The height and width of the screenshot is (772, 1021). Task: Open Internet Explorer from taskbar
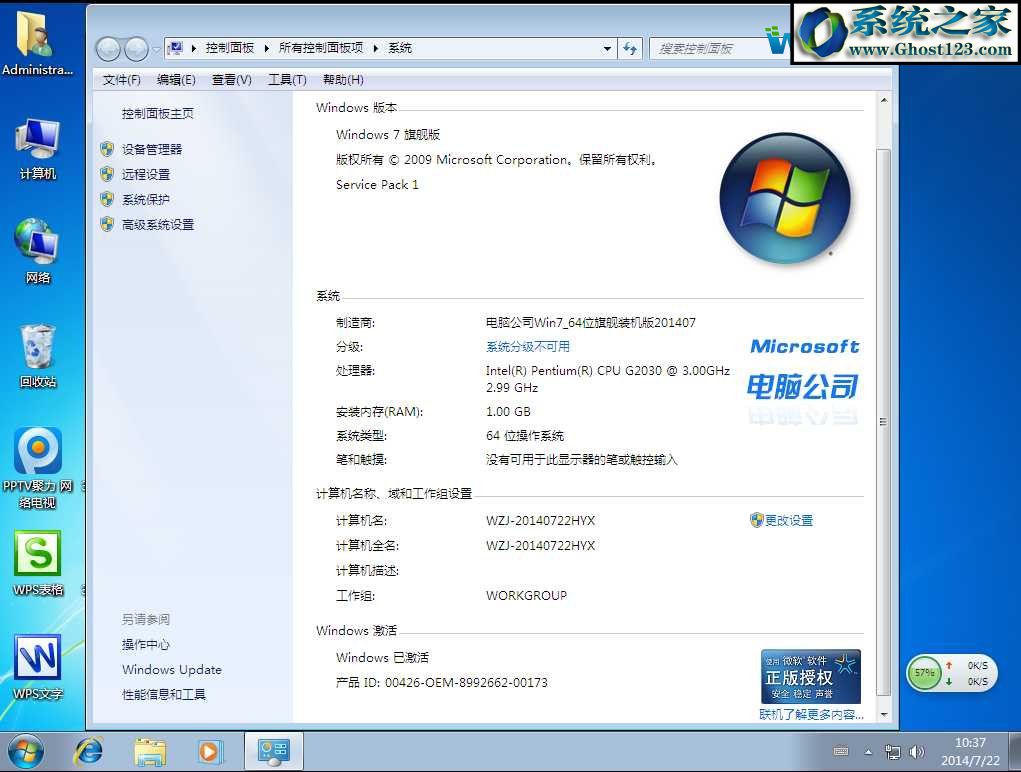coord(88,752)
